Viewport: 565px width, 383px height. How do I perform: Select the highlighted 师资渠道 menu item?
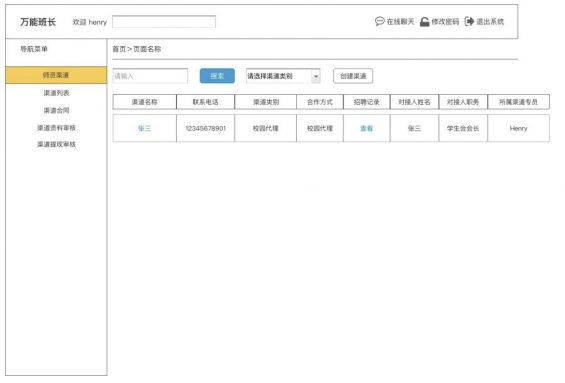[x=56, y=75]
